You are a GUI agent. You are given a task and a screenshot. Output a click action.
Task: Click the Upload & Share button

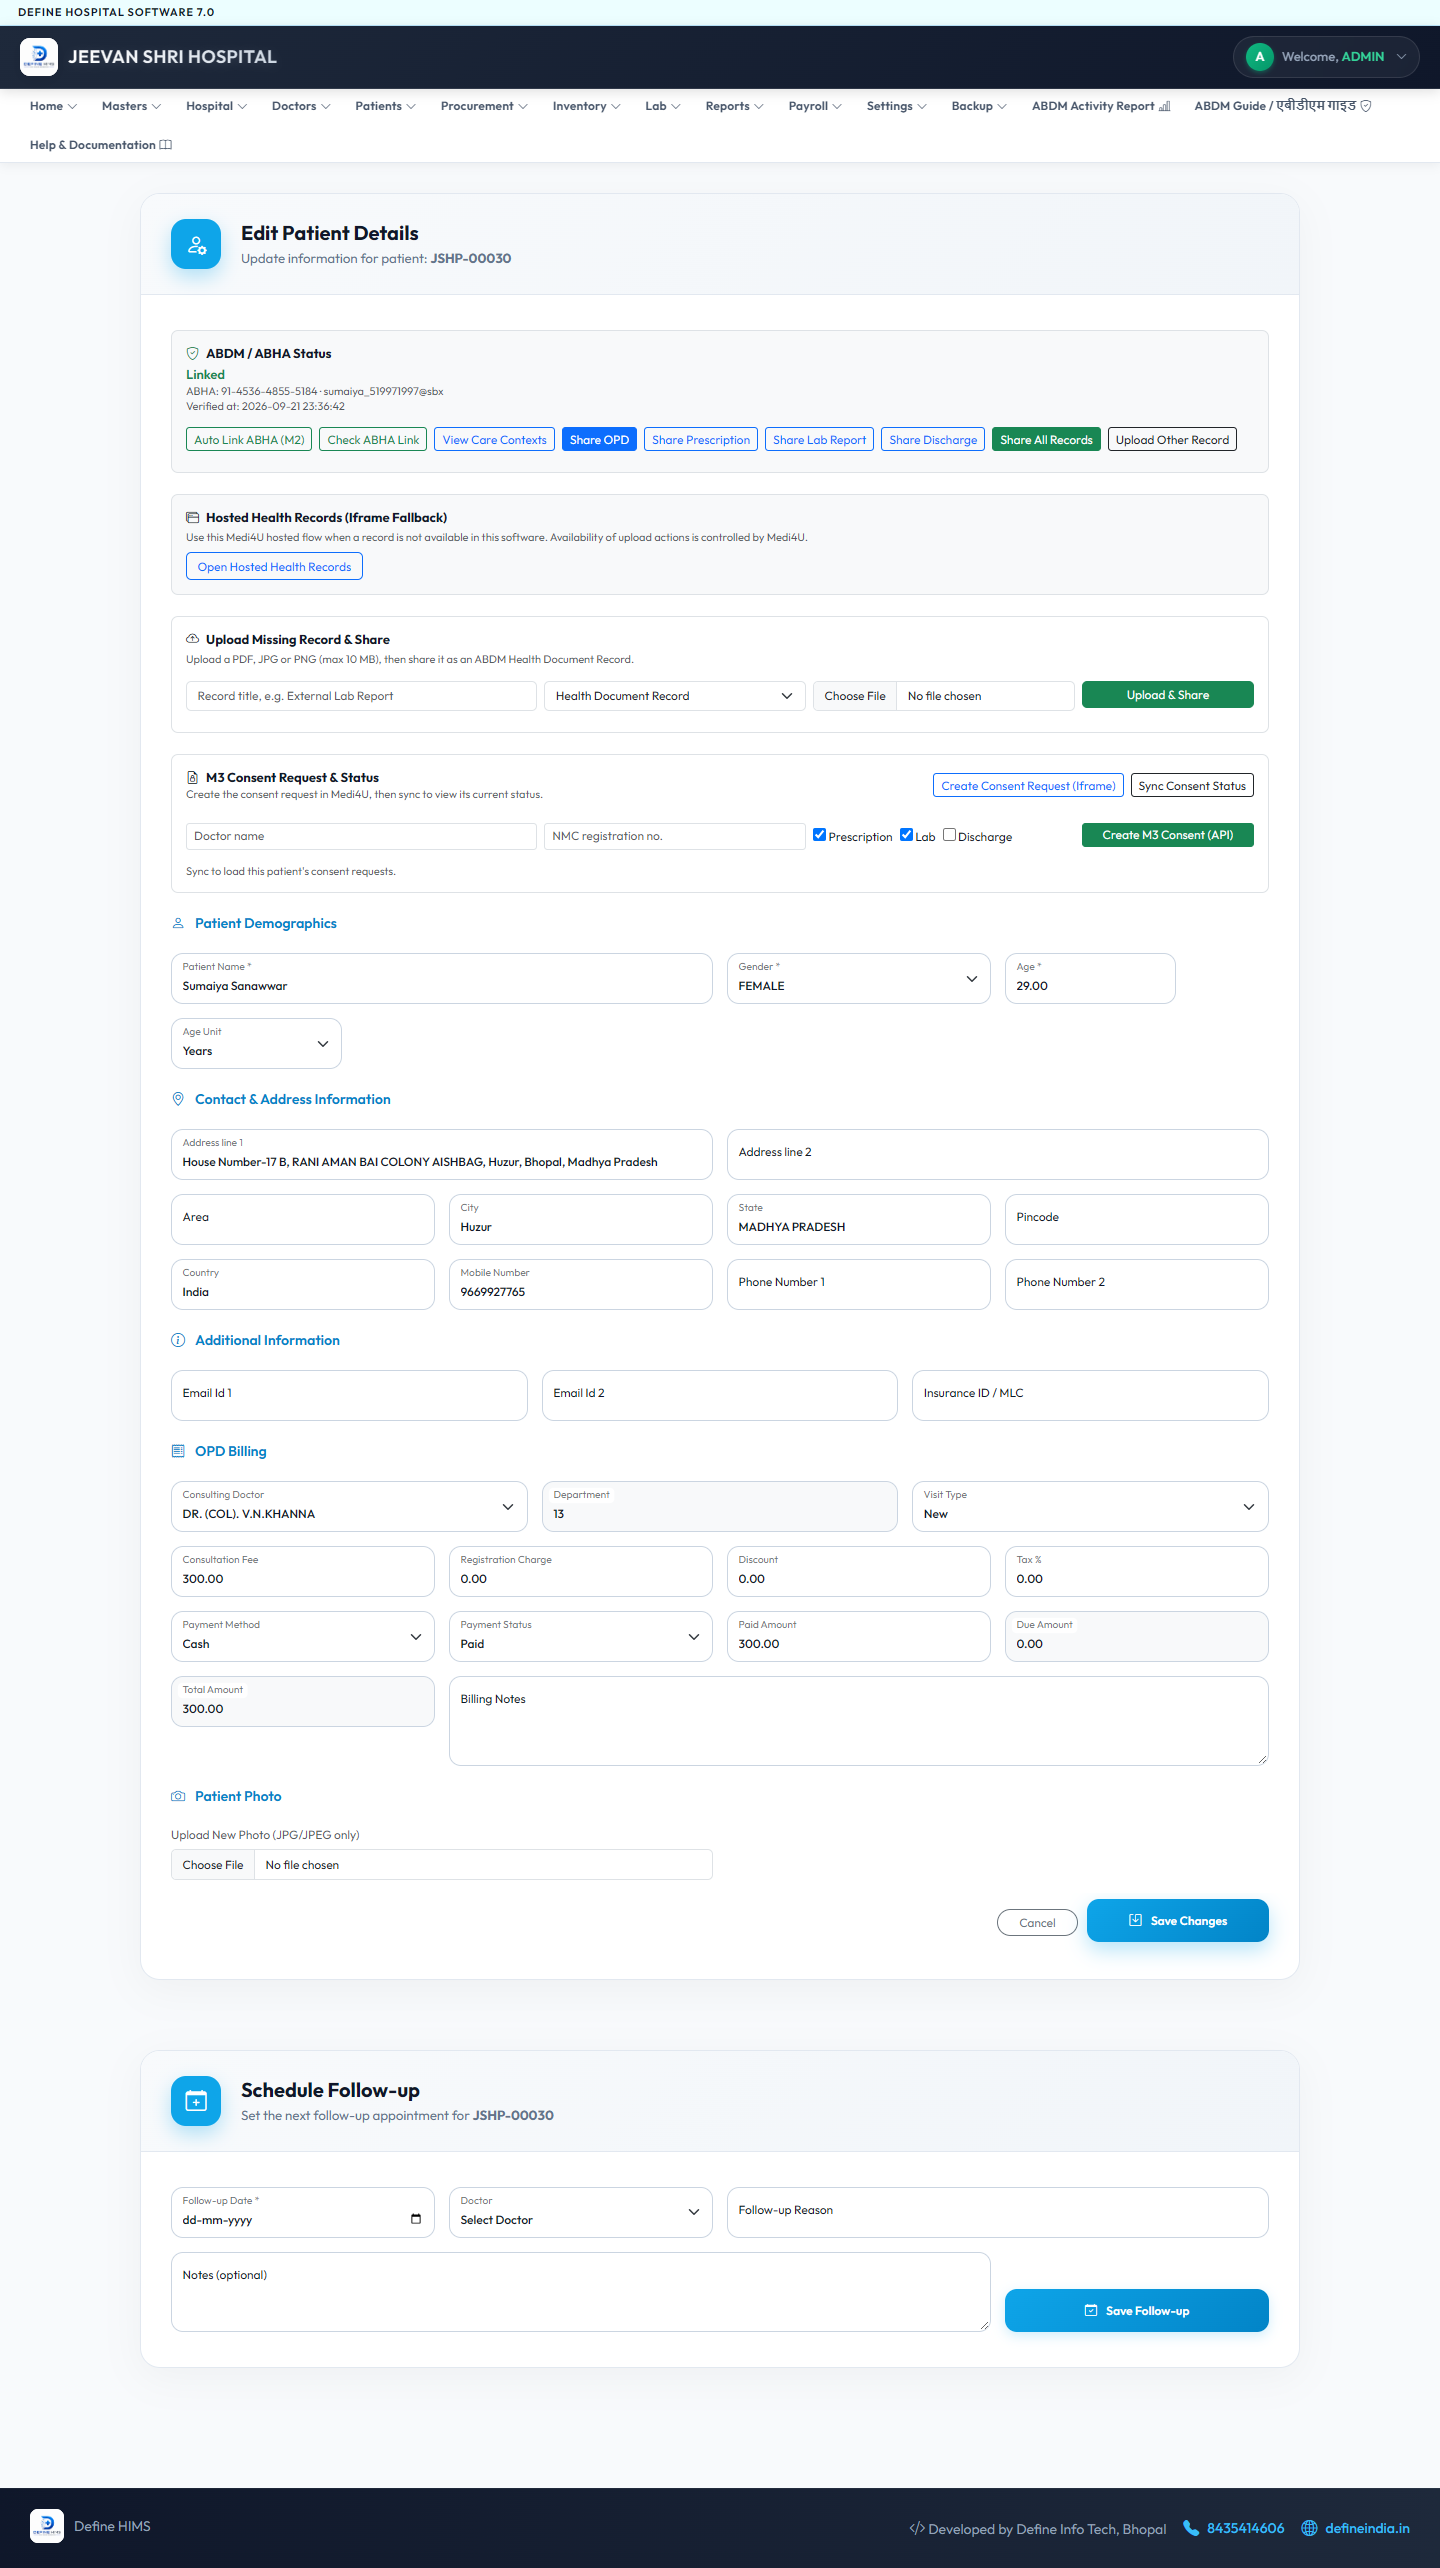pyautogui.click(x=1167, y=695)
